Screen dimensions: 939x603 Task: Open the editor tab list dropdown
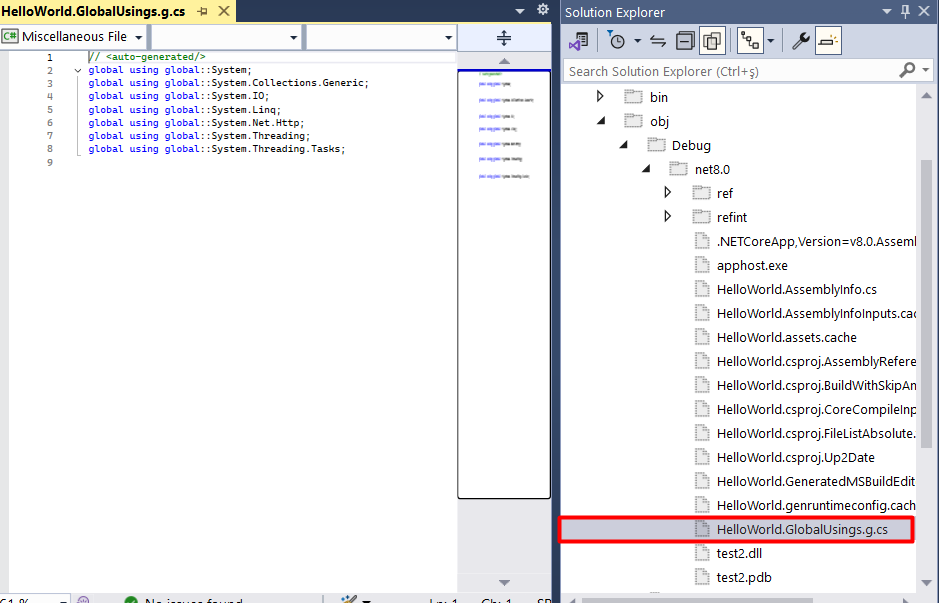click(520, 11)
